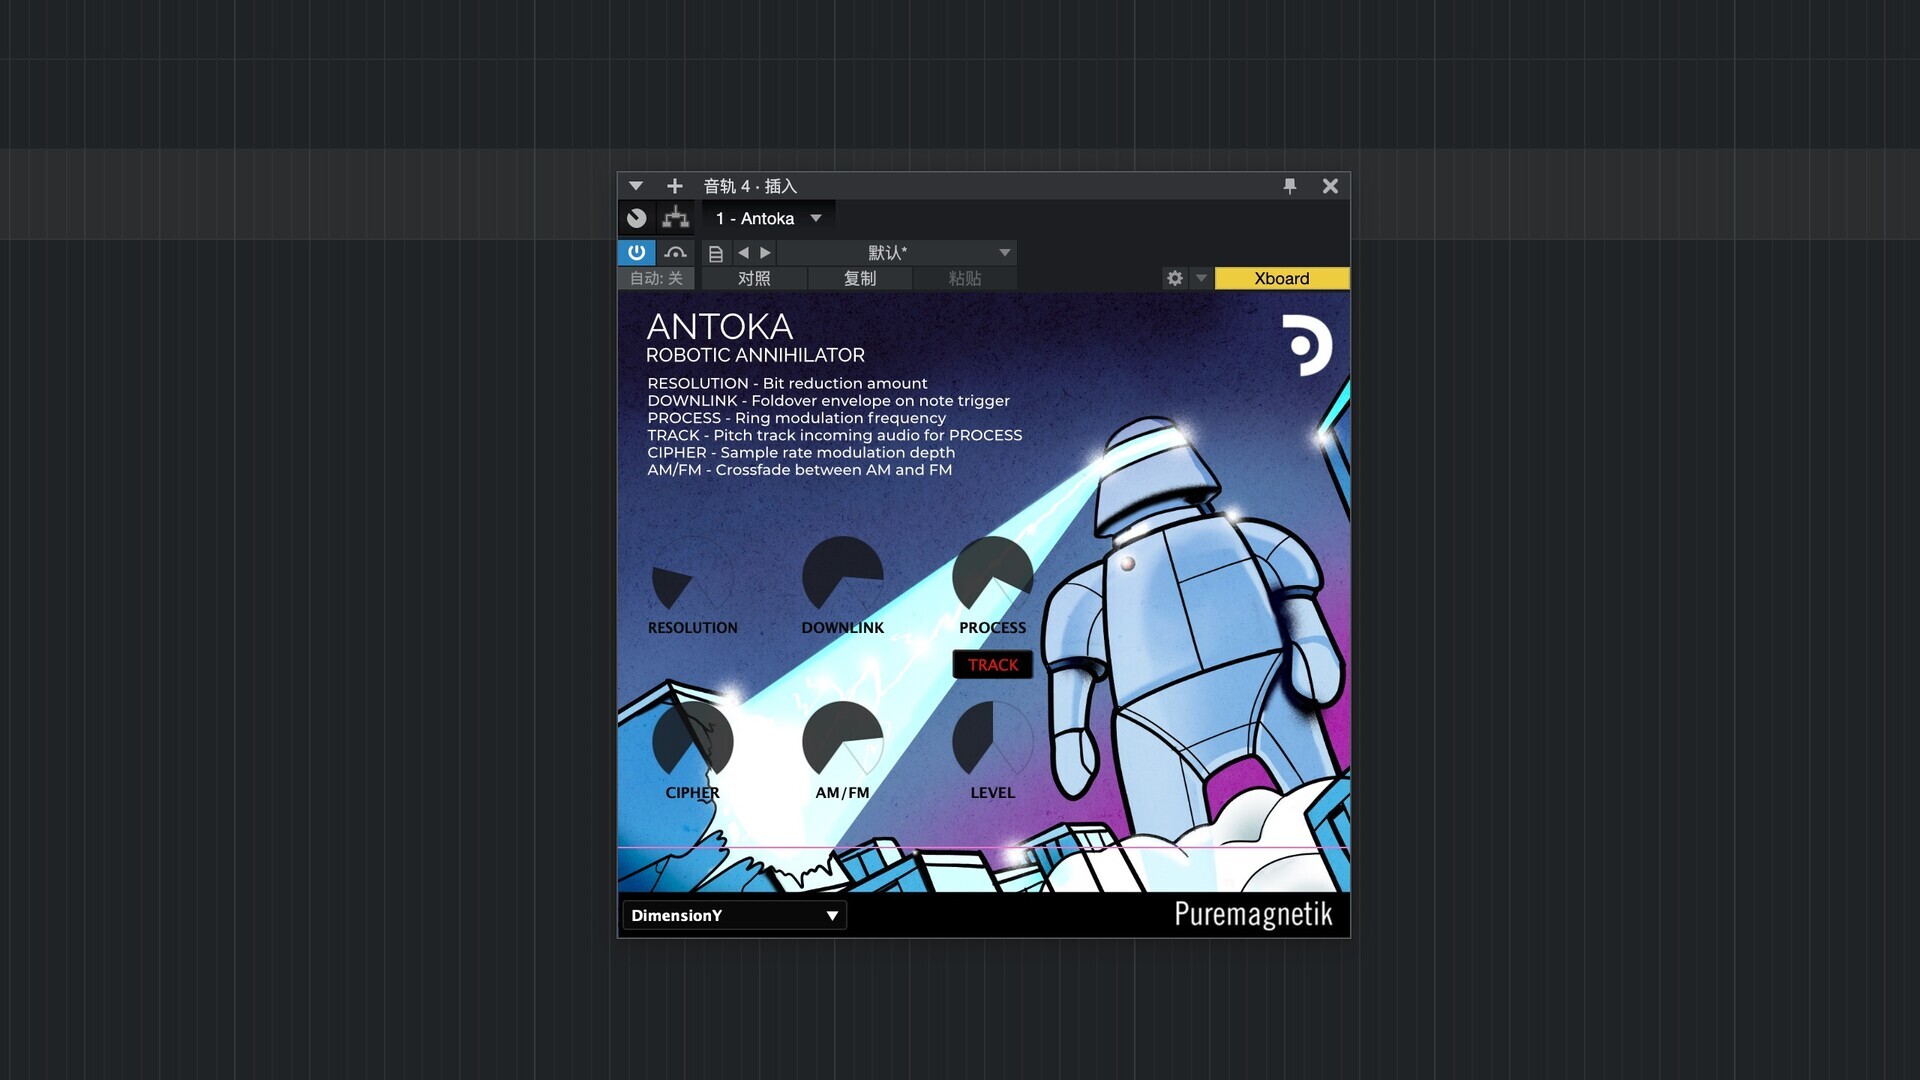The width and height of the screenshot is (1920, 1080).
Task: Click the AM/FM knob
Action: (842, 742)
